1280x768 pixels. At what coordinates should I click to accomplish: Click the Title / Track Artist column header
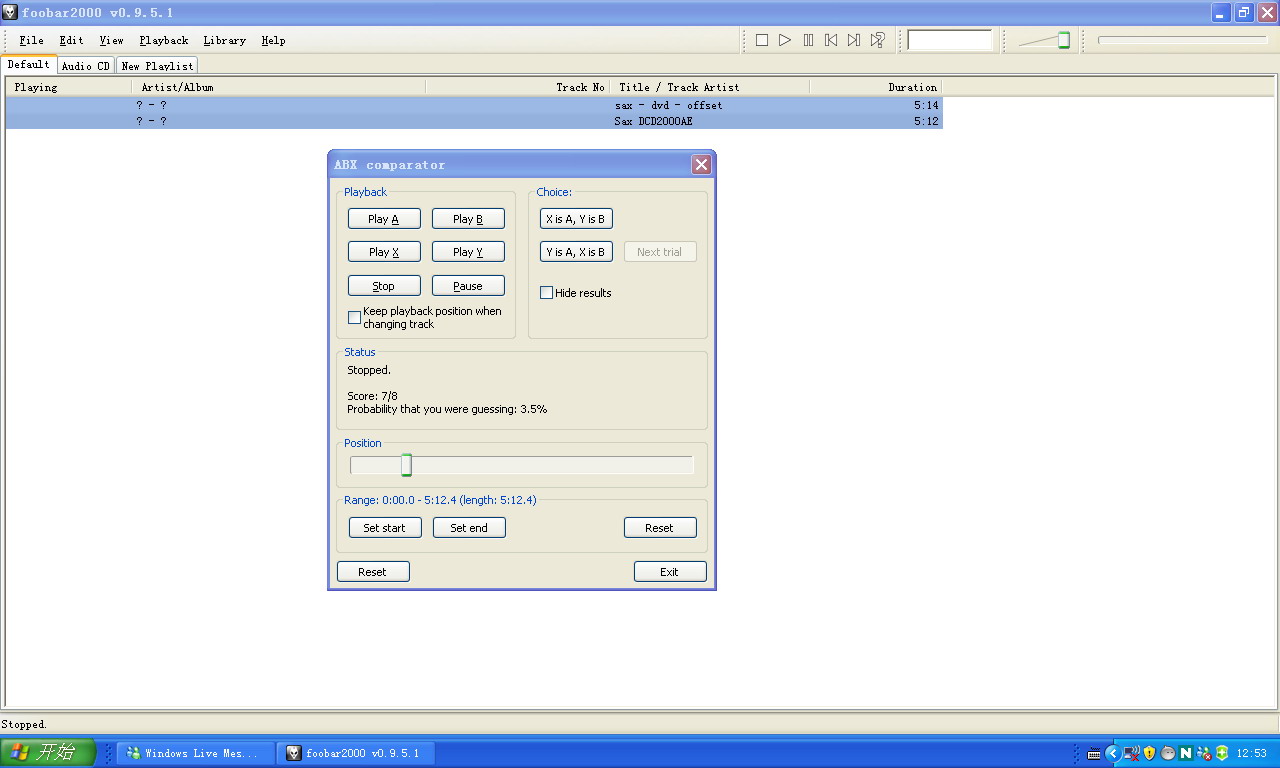[x=710, y=87]
